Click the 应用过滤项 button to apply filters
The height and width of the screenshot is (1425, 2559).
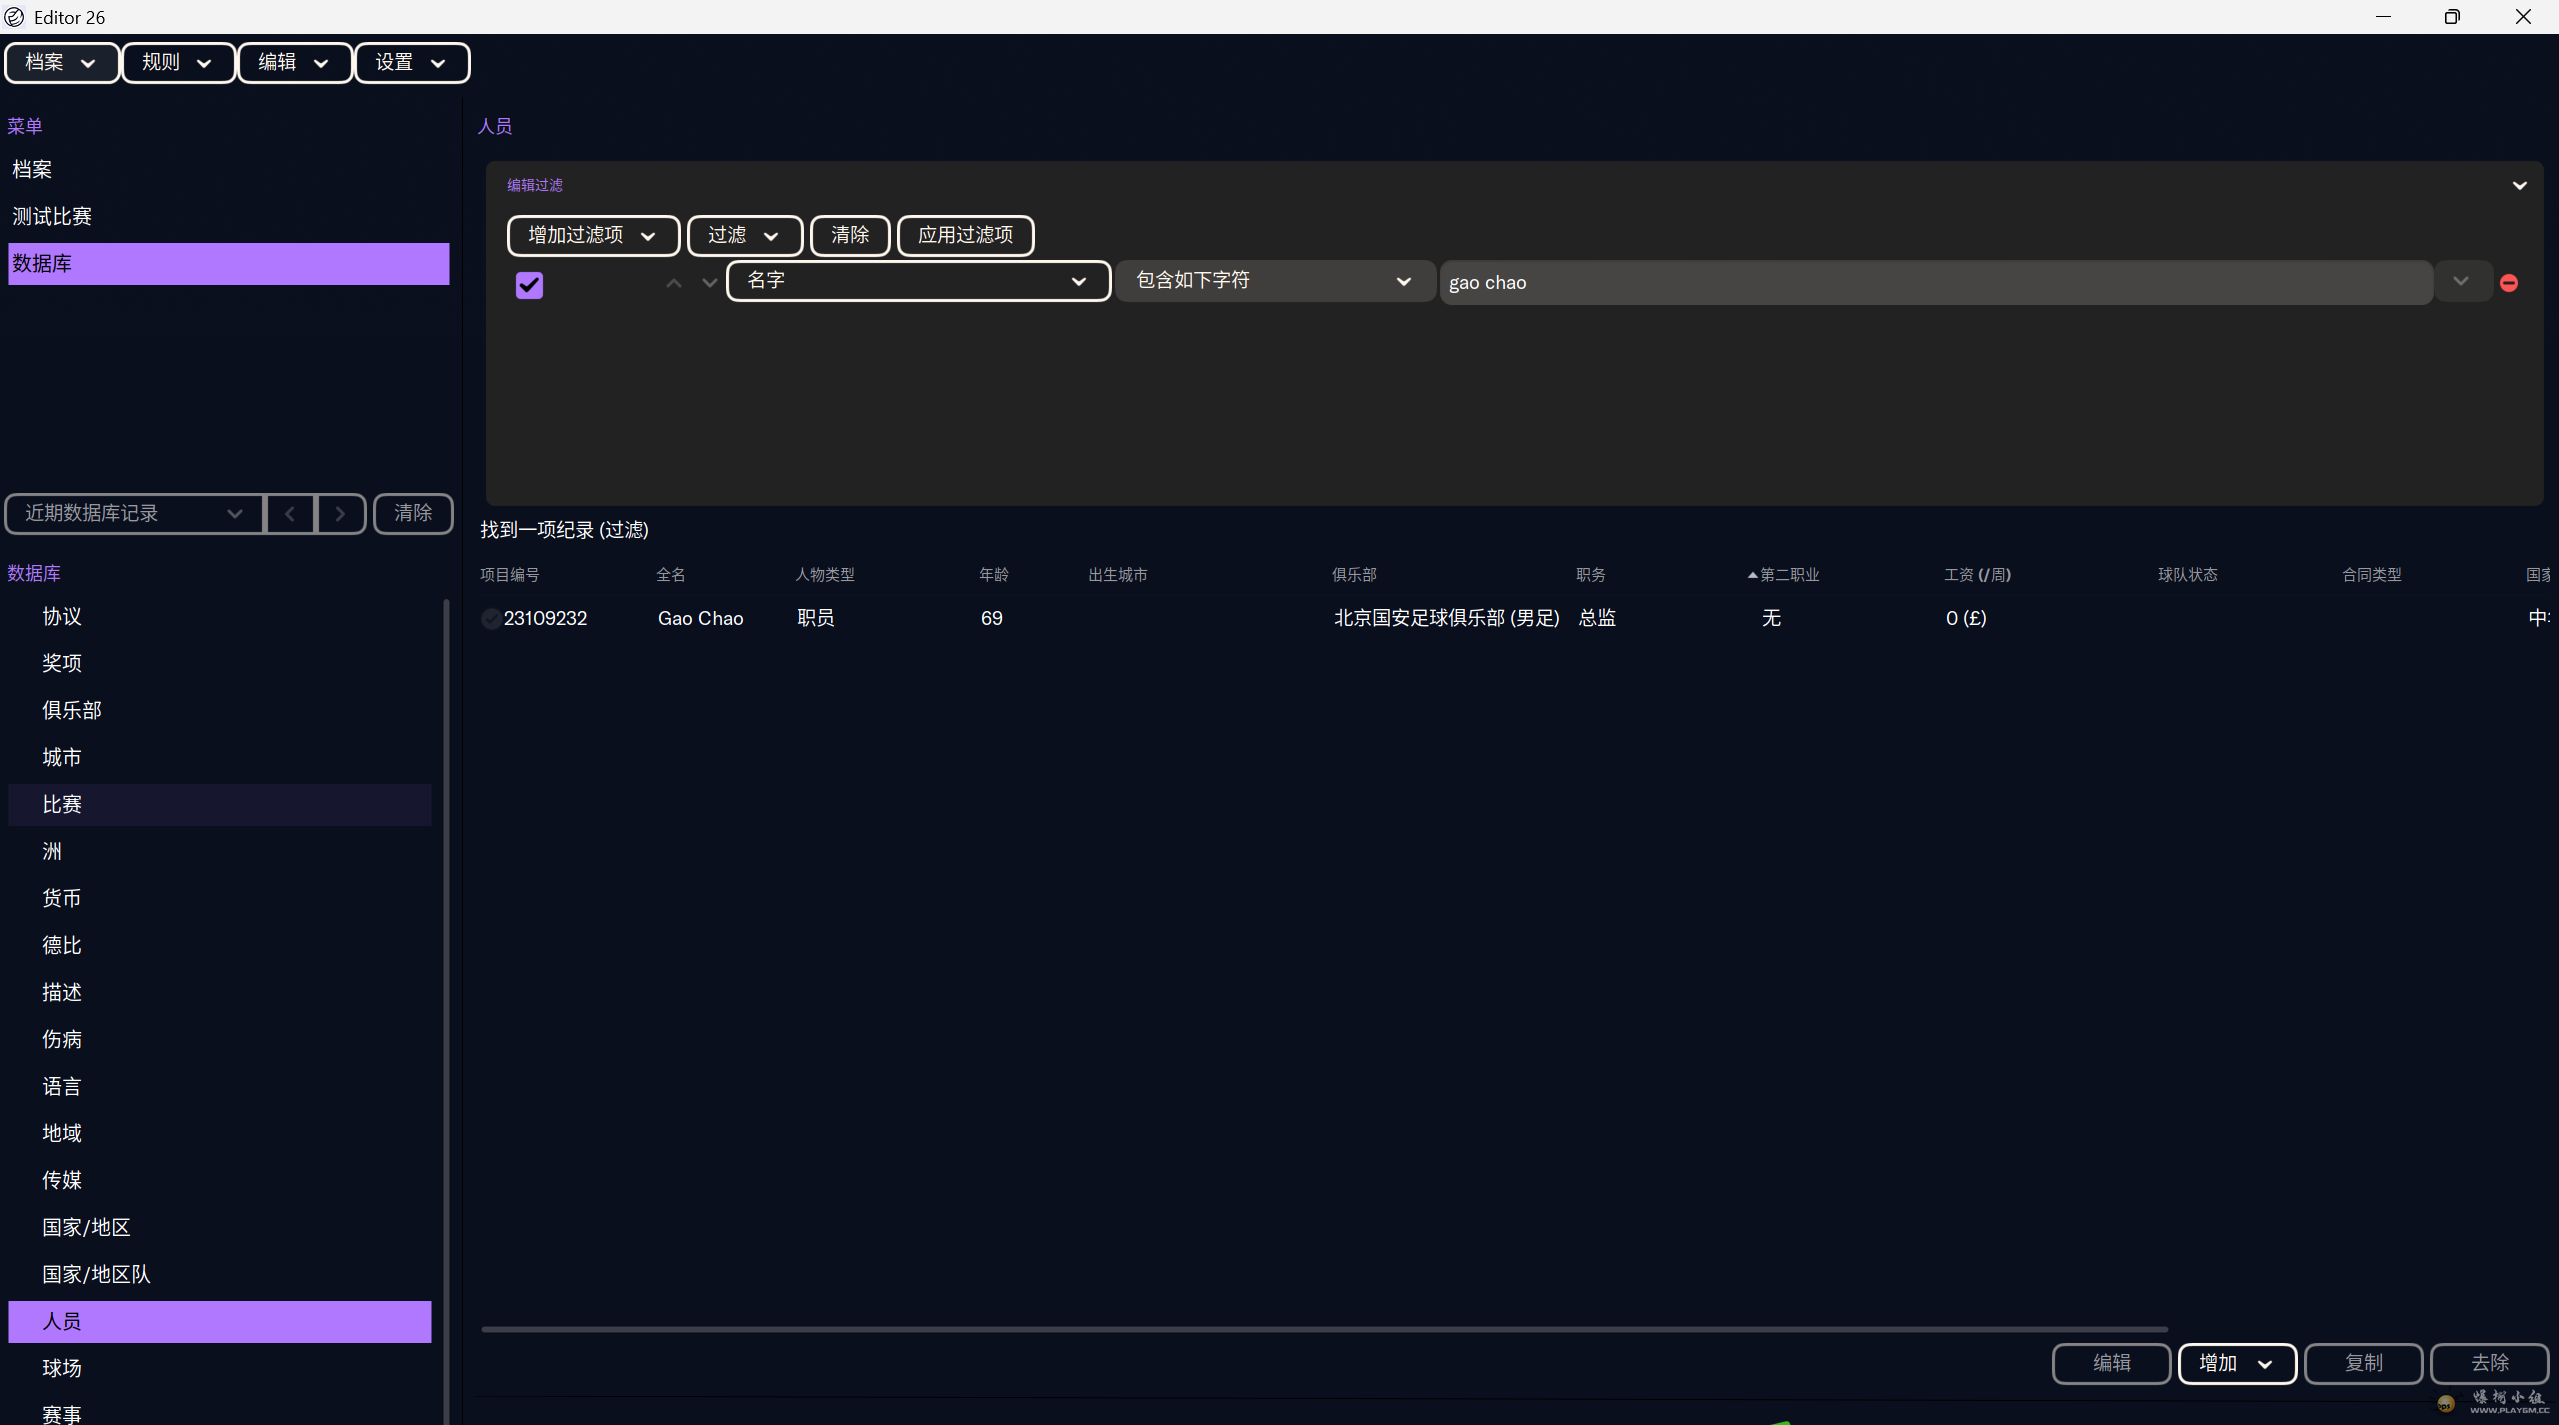(963, 235)
